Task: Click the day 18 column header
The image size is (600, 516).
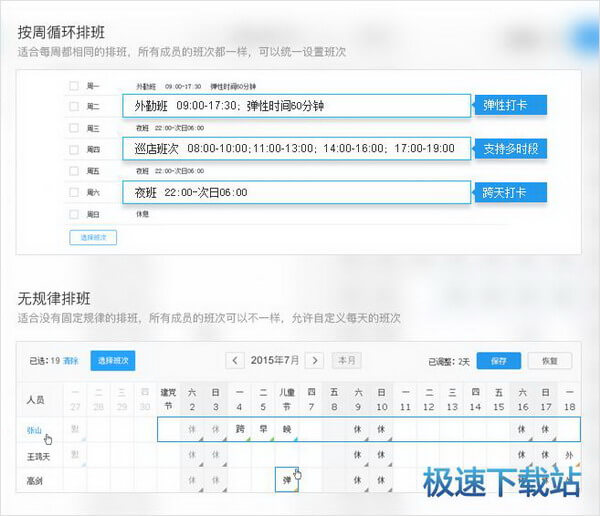Action: tap(569, 399)
